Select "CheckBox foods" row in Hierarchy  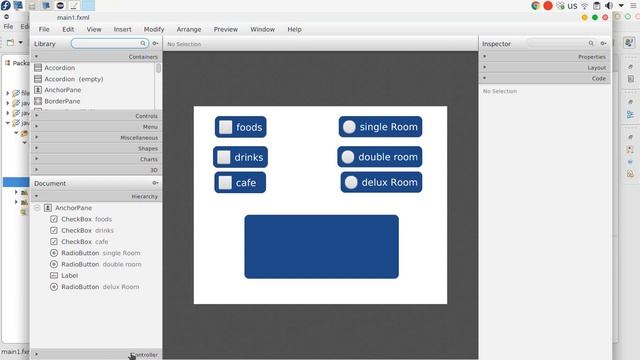tap(96, 219)
